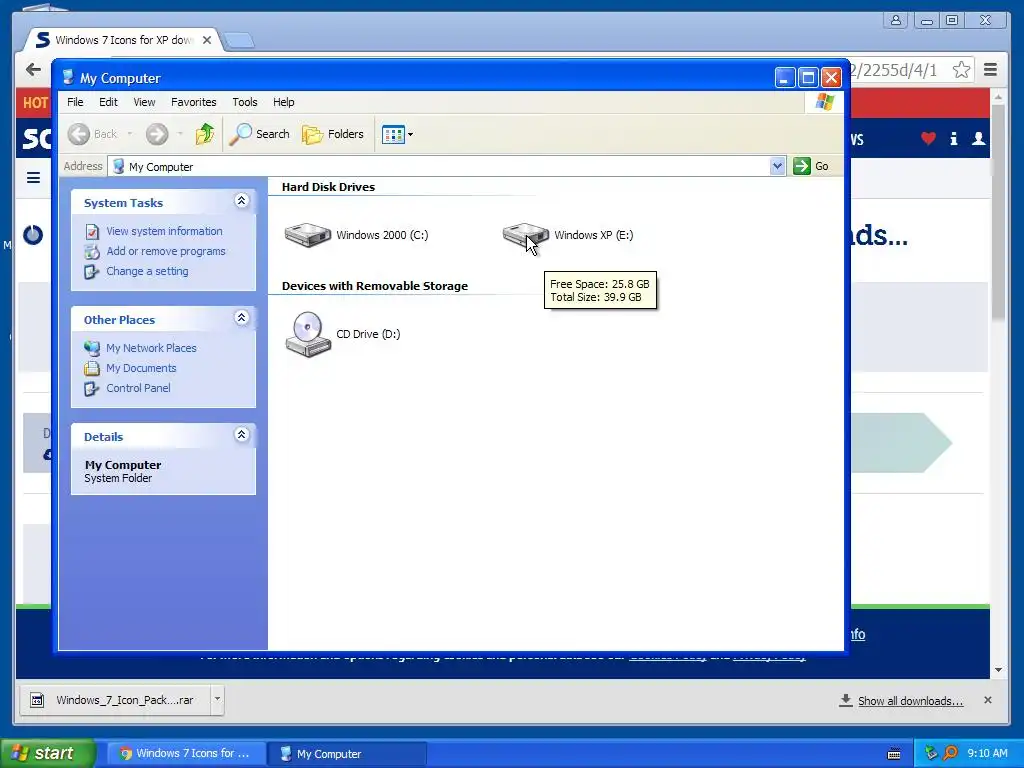Click Change a setting link
The height and width of the screenshot is (768, 1024).
[147, 271]
